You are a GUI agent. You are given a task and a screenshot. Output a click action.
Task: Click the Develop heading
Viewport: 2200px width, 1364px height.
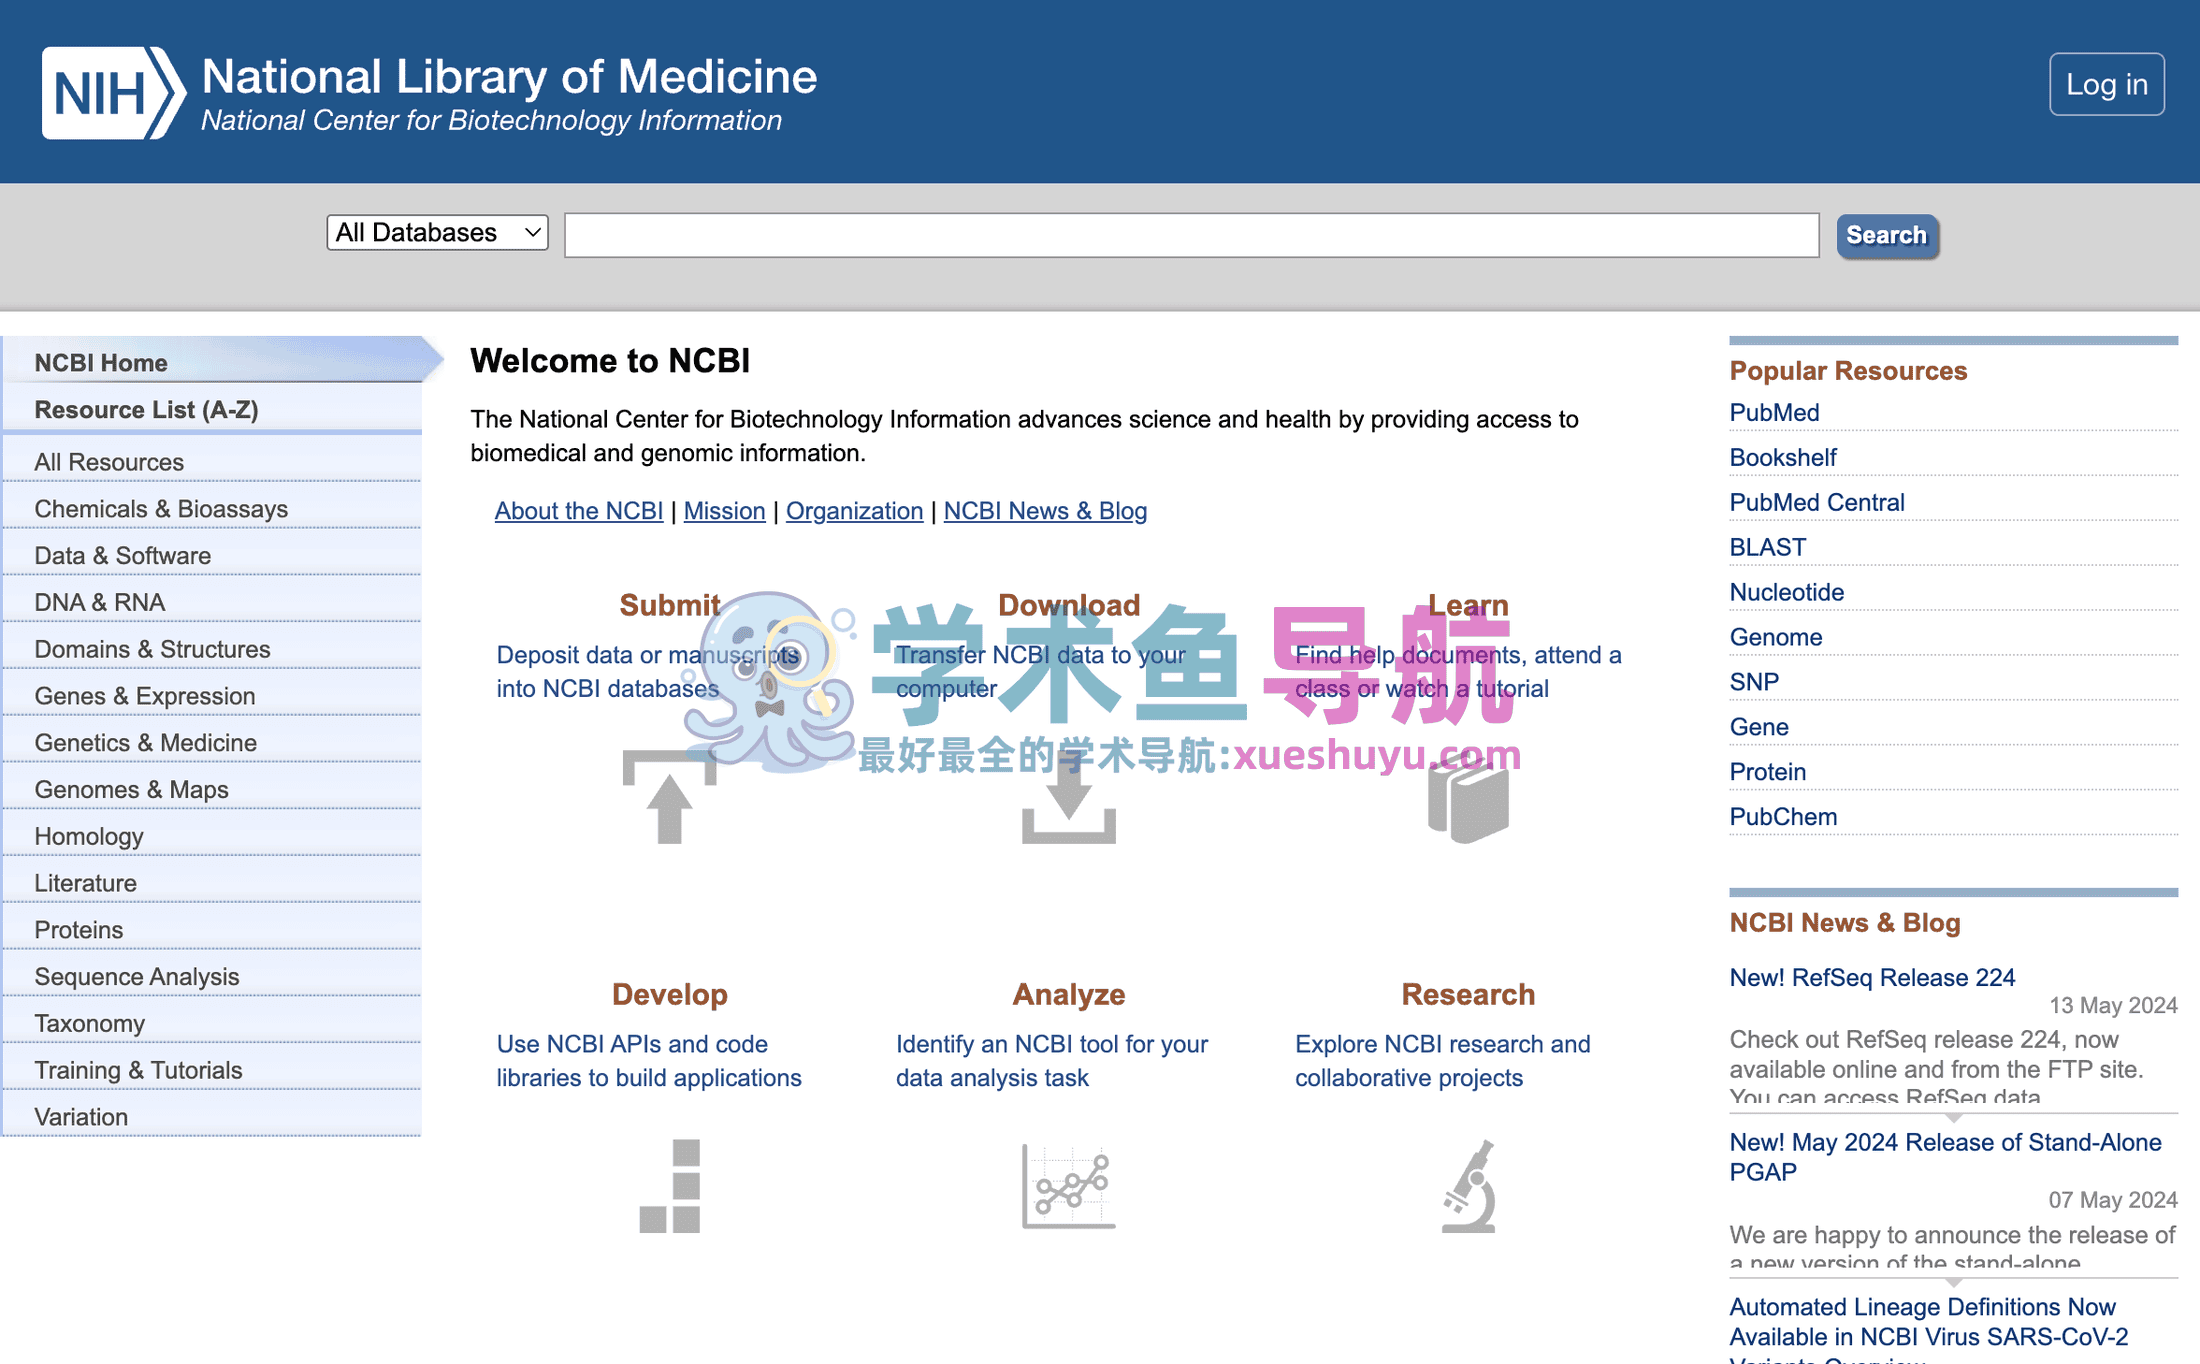click(x=669, y=994)
